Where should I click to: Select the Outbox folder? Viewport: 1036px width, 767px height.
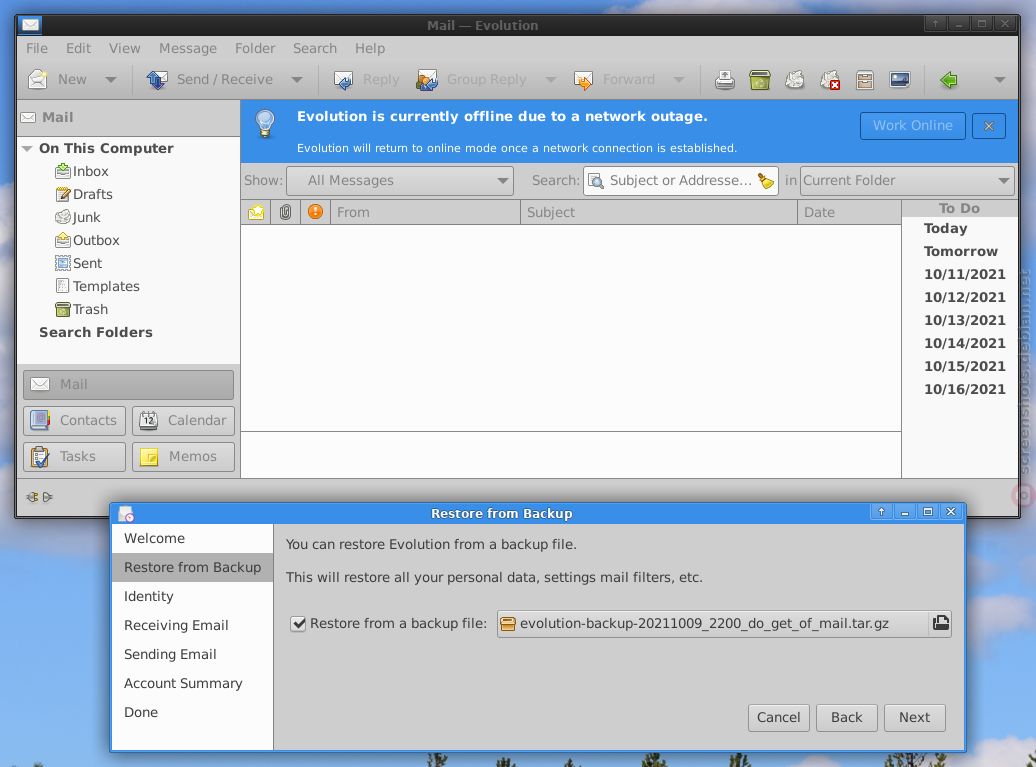pos(87,240)
